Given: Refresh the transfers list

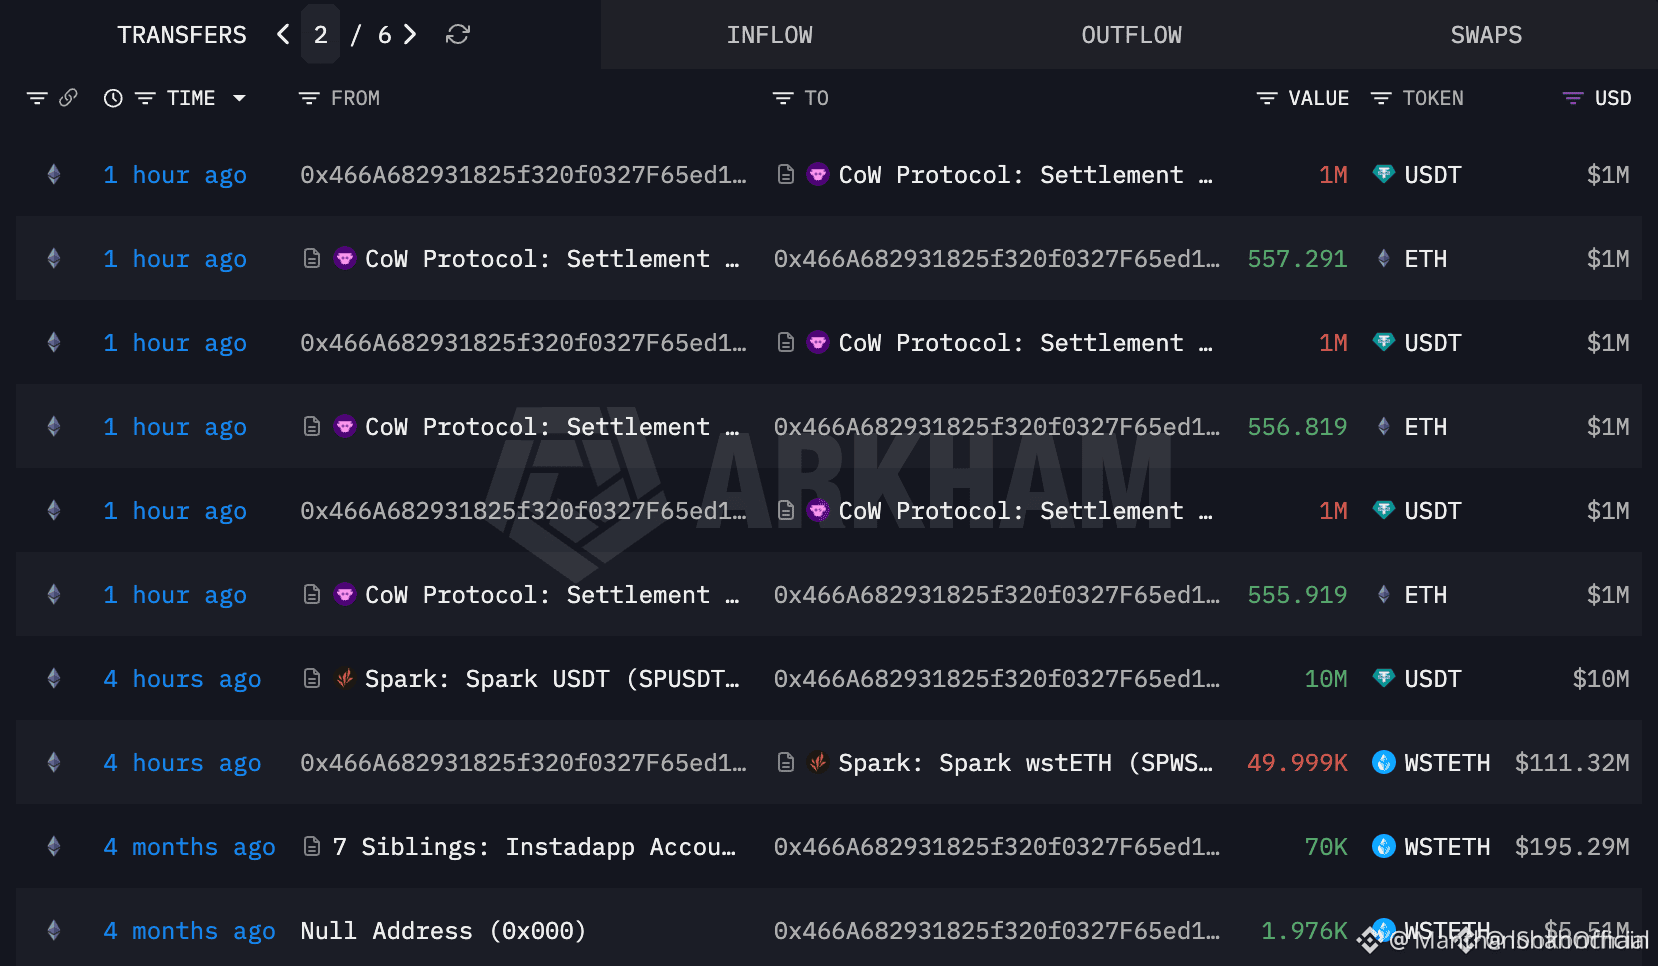Looking at the screenshot, I should tap(458, 35).
